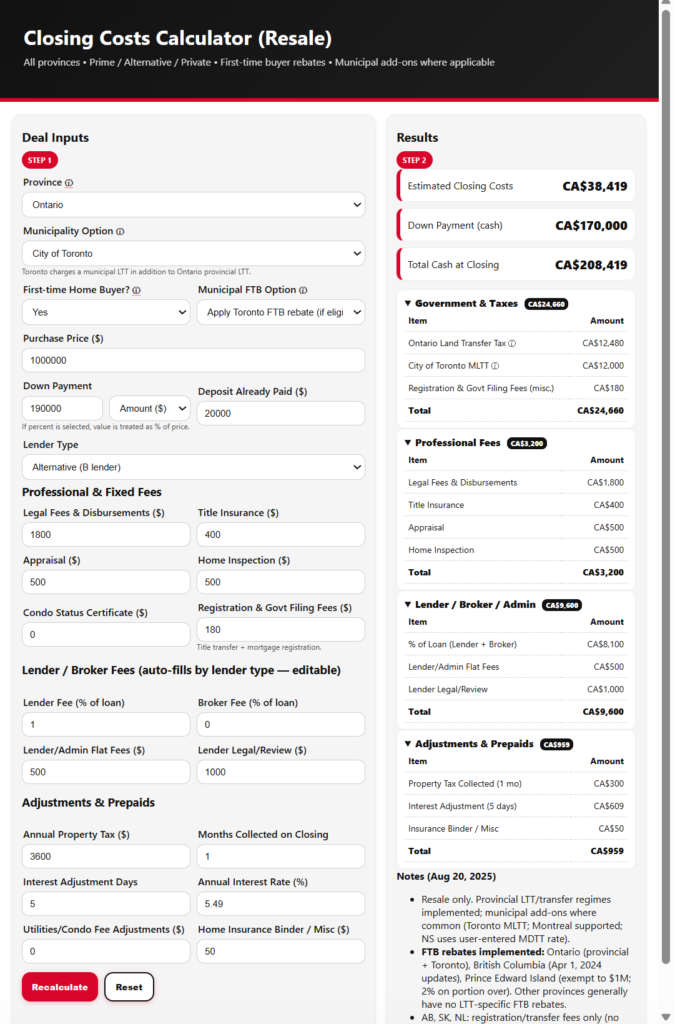
Task: Click info icon next to First-time Home Buyer
Action: (x=136, y=291)
